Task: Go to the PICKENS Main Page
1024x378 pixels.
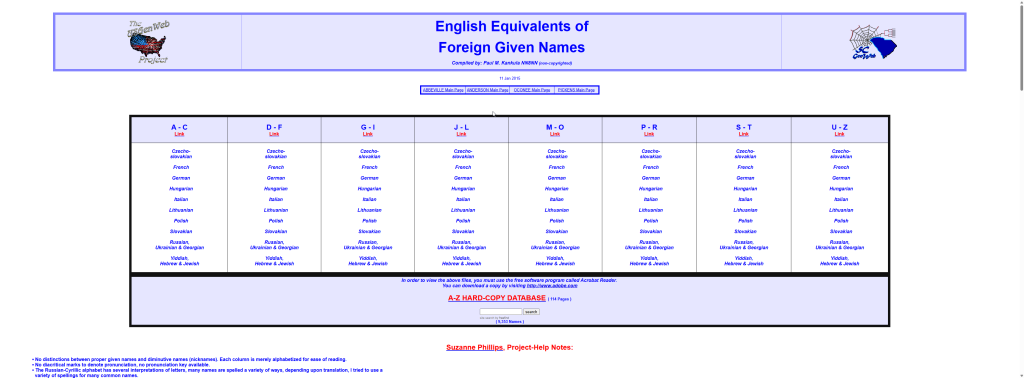Action: [x=576, y=89]
